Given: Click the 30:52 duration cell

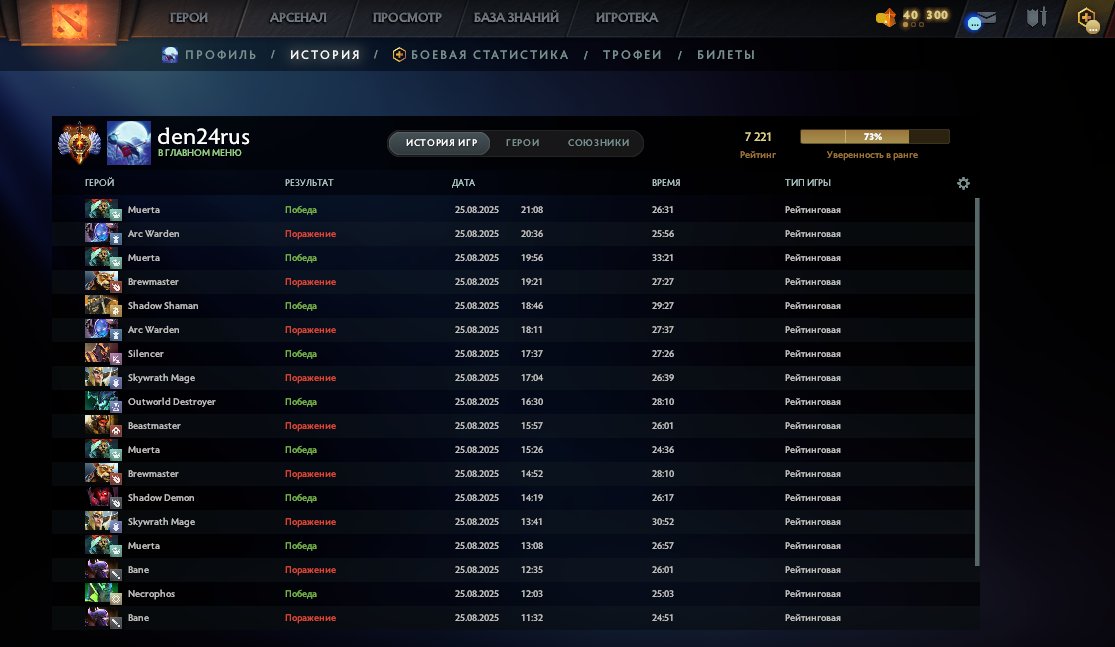Looking at the screenshot, I should coord(662,522).
